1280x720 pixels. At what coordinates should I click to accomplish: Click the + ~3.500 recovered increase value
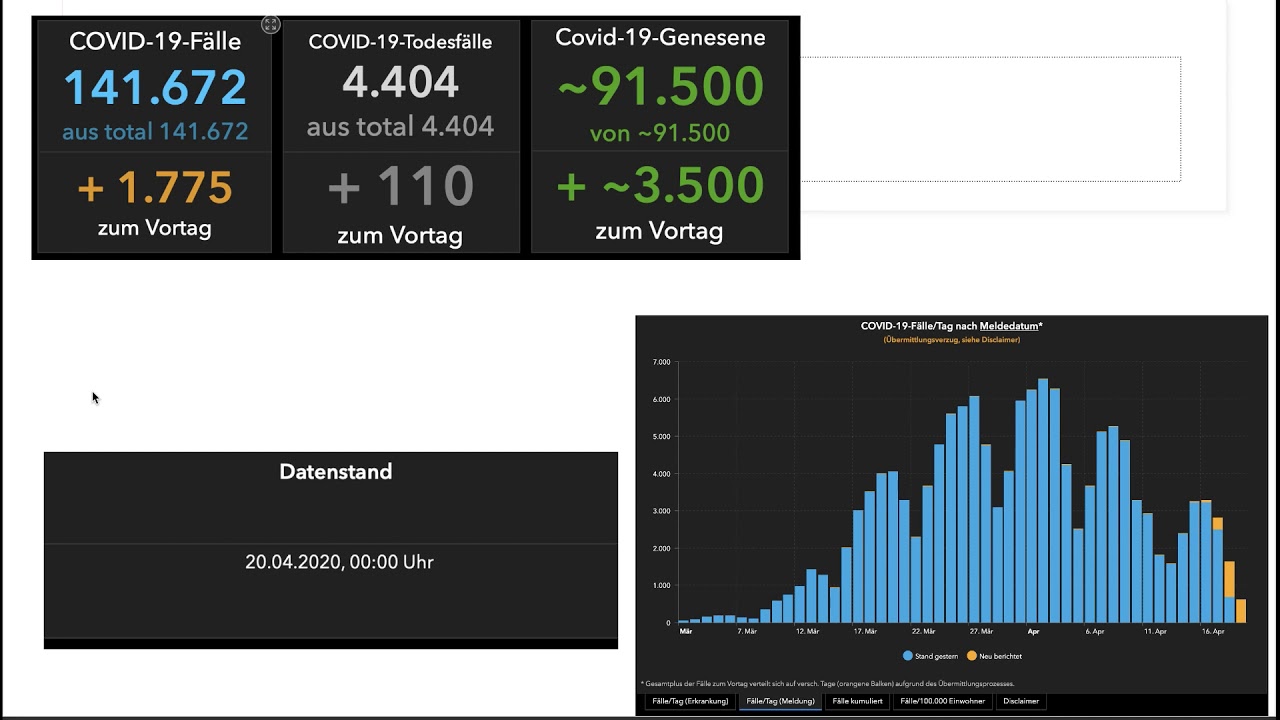tap(660, 185)
